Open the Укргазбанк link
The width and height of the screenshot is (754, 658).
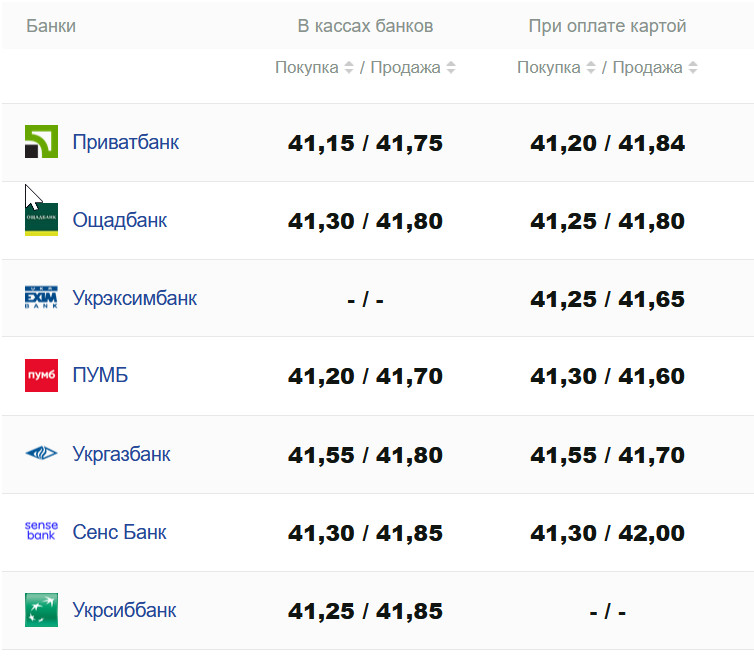121,454
